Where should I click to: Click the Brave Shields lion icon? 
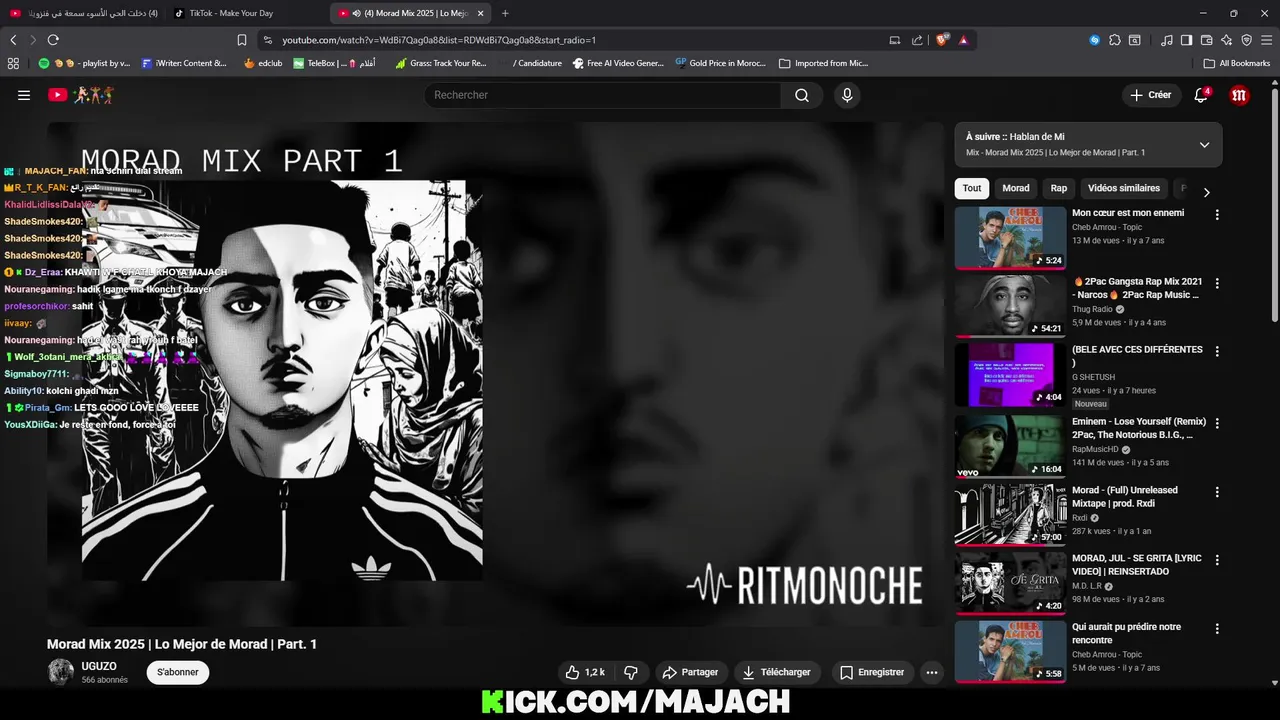click(942, 40)
